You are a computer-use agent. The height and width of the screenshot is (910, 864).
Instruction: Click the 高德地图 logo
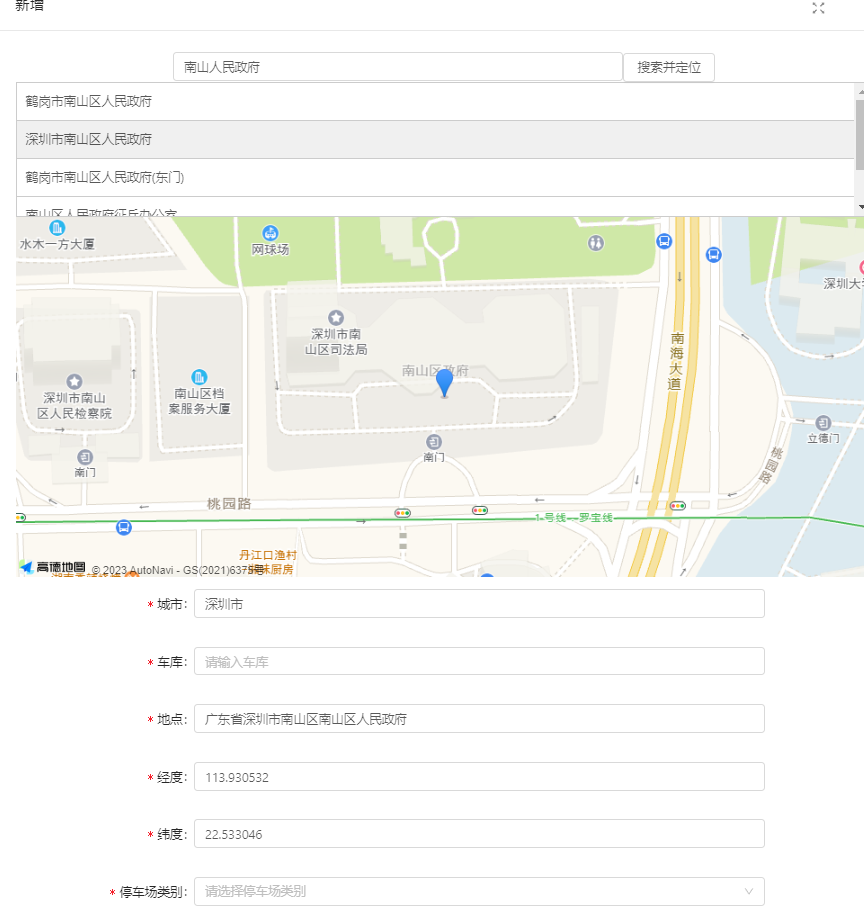pos(52,567)
